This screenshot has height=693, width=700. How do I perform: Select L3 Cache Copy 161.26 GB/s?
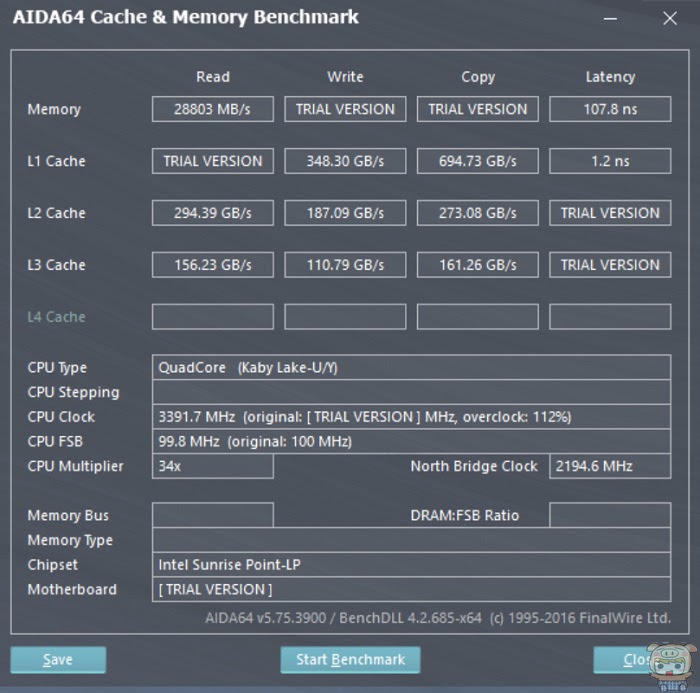[x=478, y=265]
